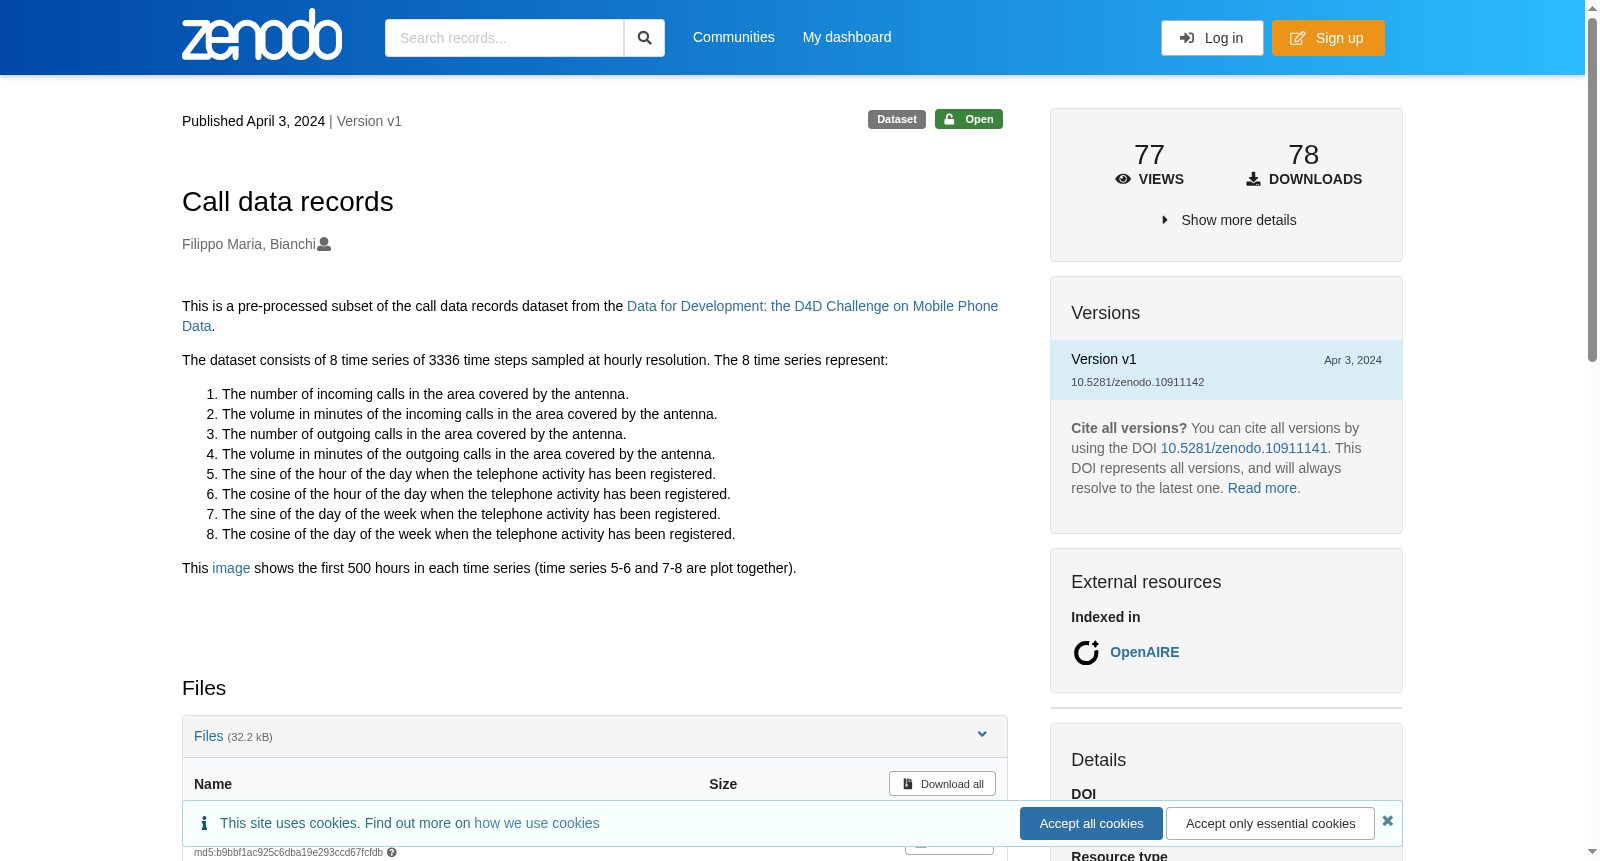Click the search magnifier button
This screenshot has height=861, width=1600.
pos(644,38)
